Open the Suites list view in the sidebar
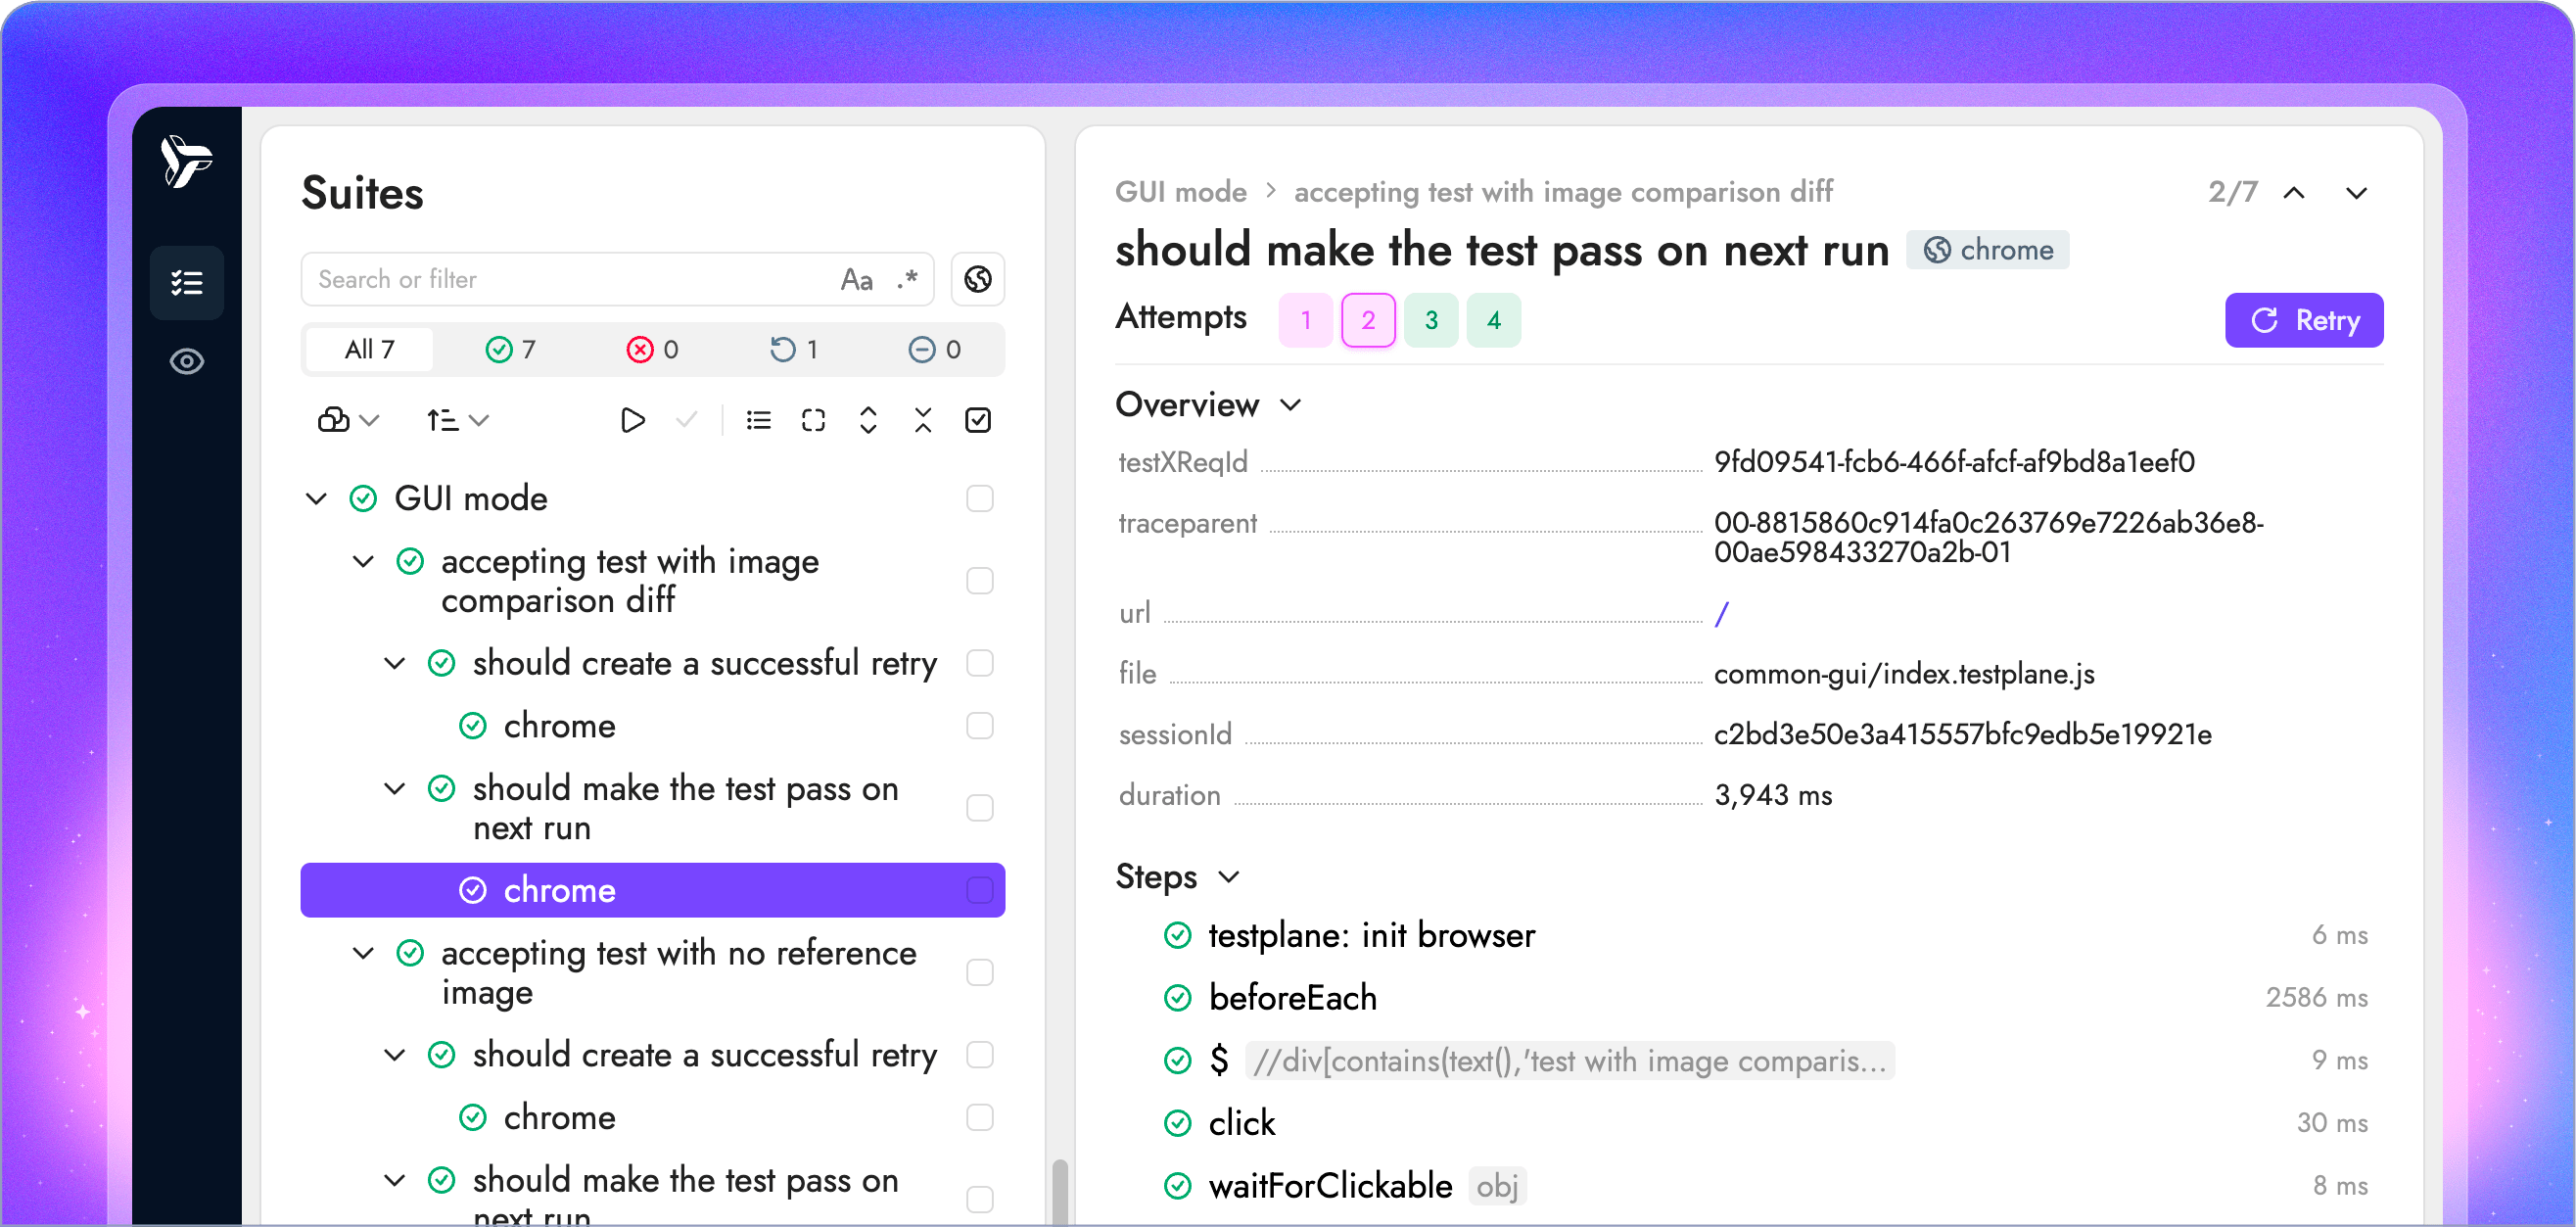This screenshot has width=2576, height=1227. click(187, 283)
